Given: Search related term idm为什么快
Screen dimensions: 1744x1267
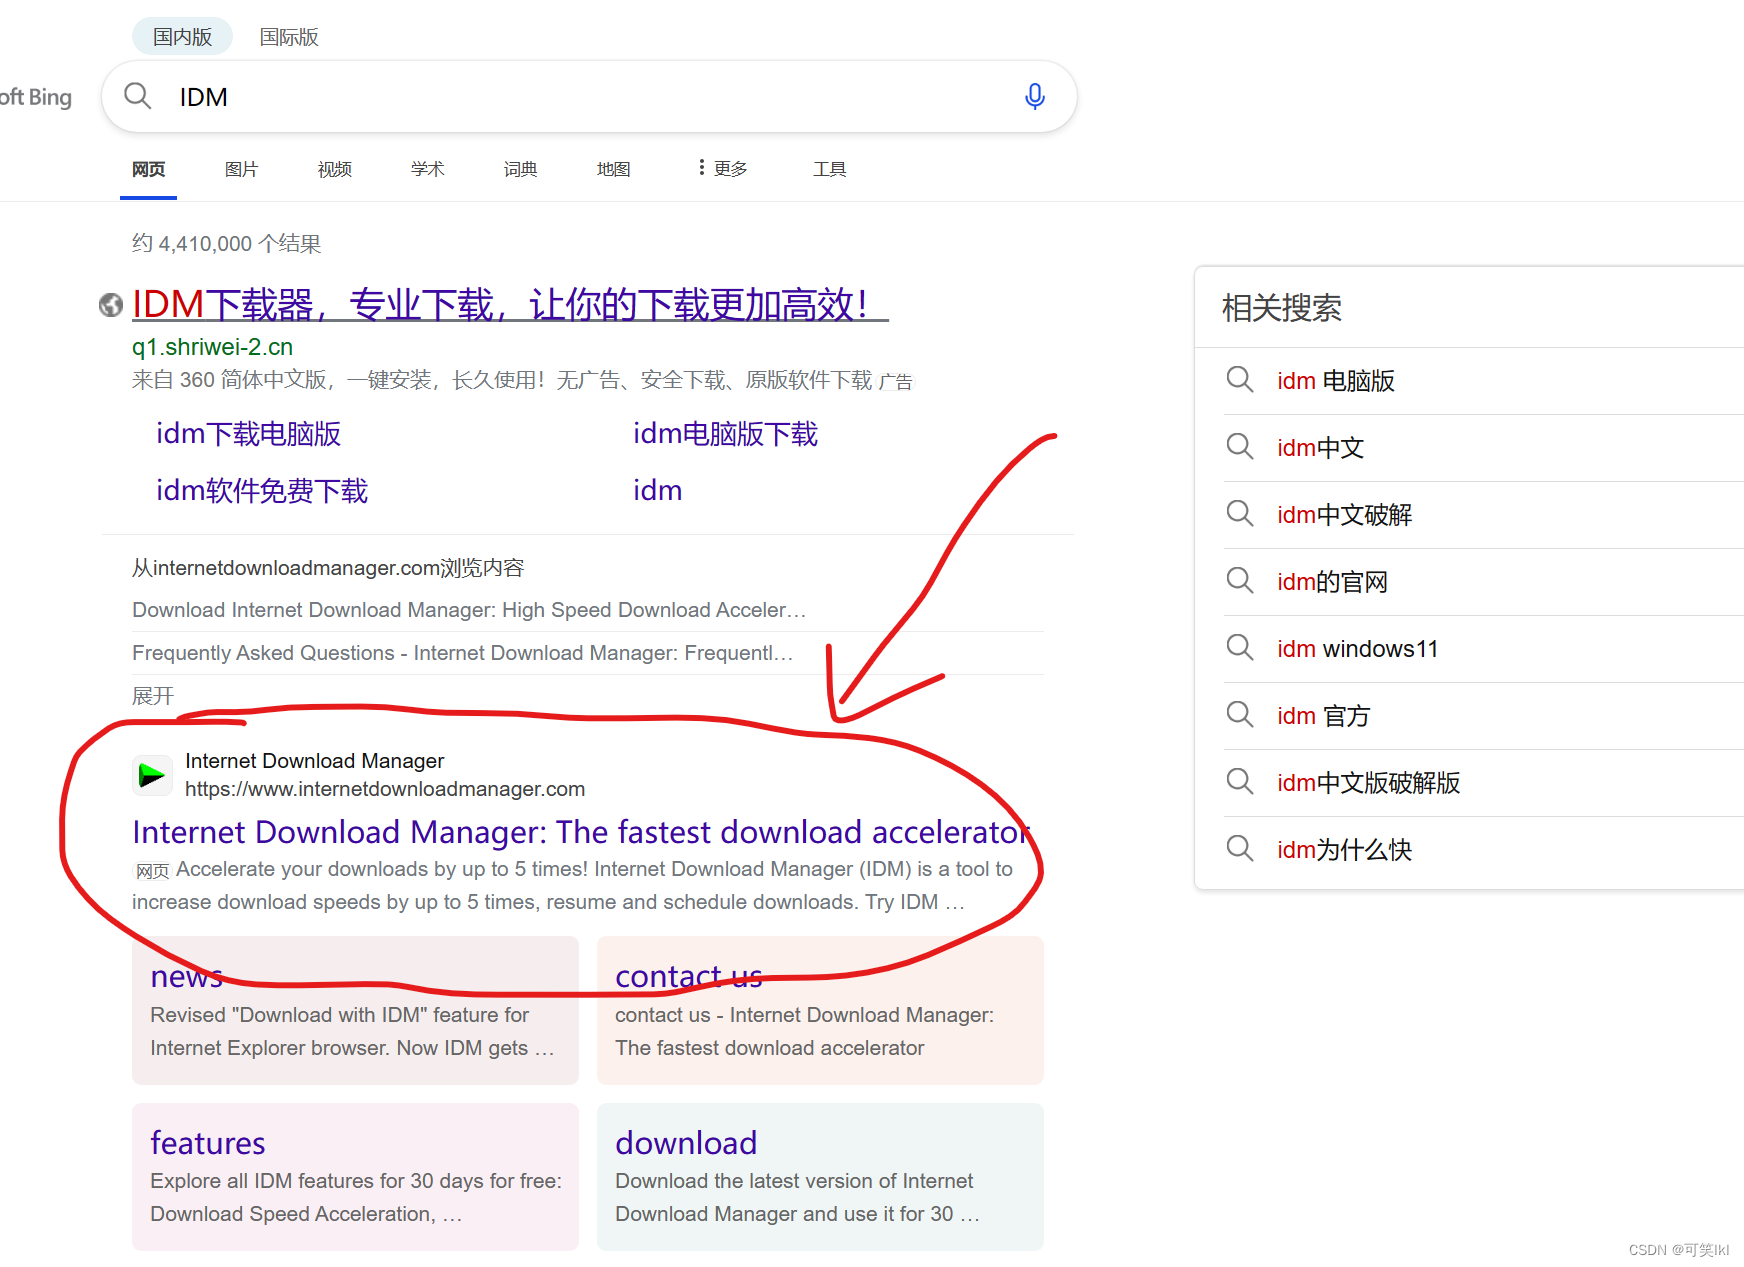Looking at the screenshot, I should (x=1345, y=850).
